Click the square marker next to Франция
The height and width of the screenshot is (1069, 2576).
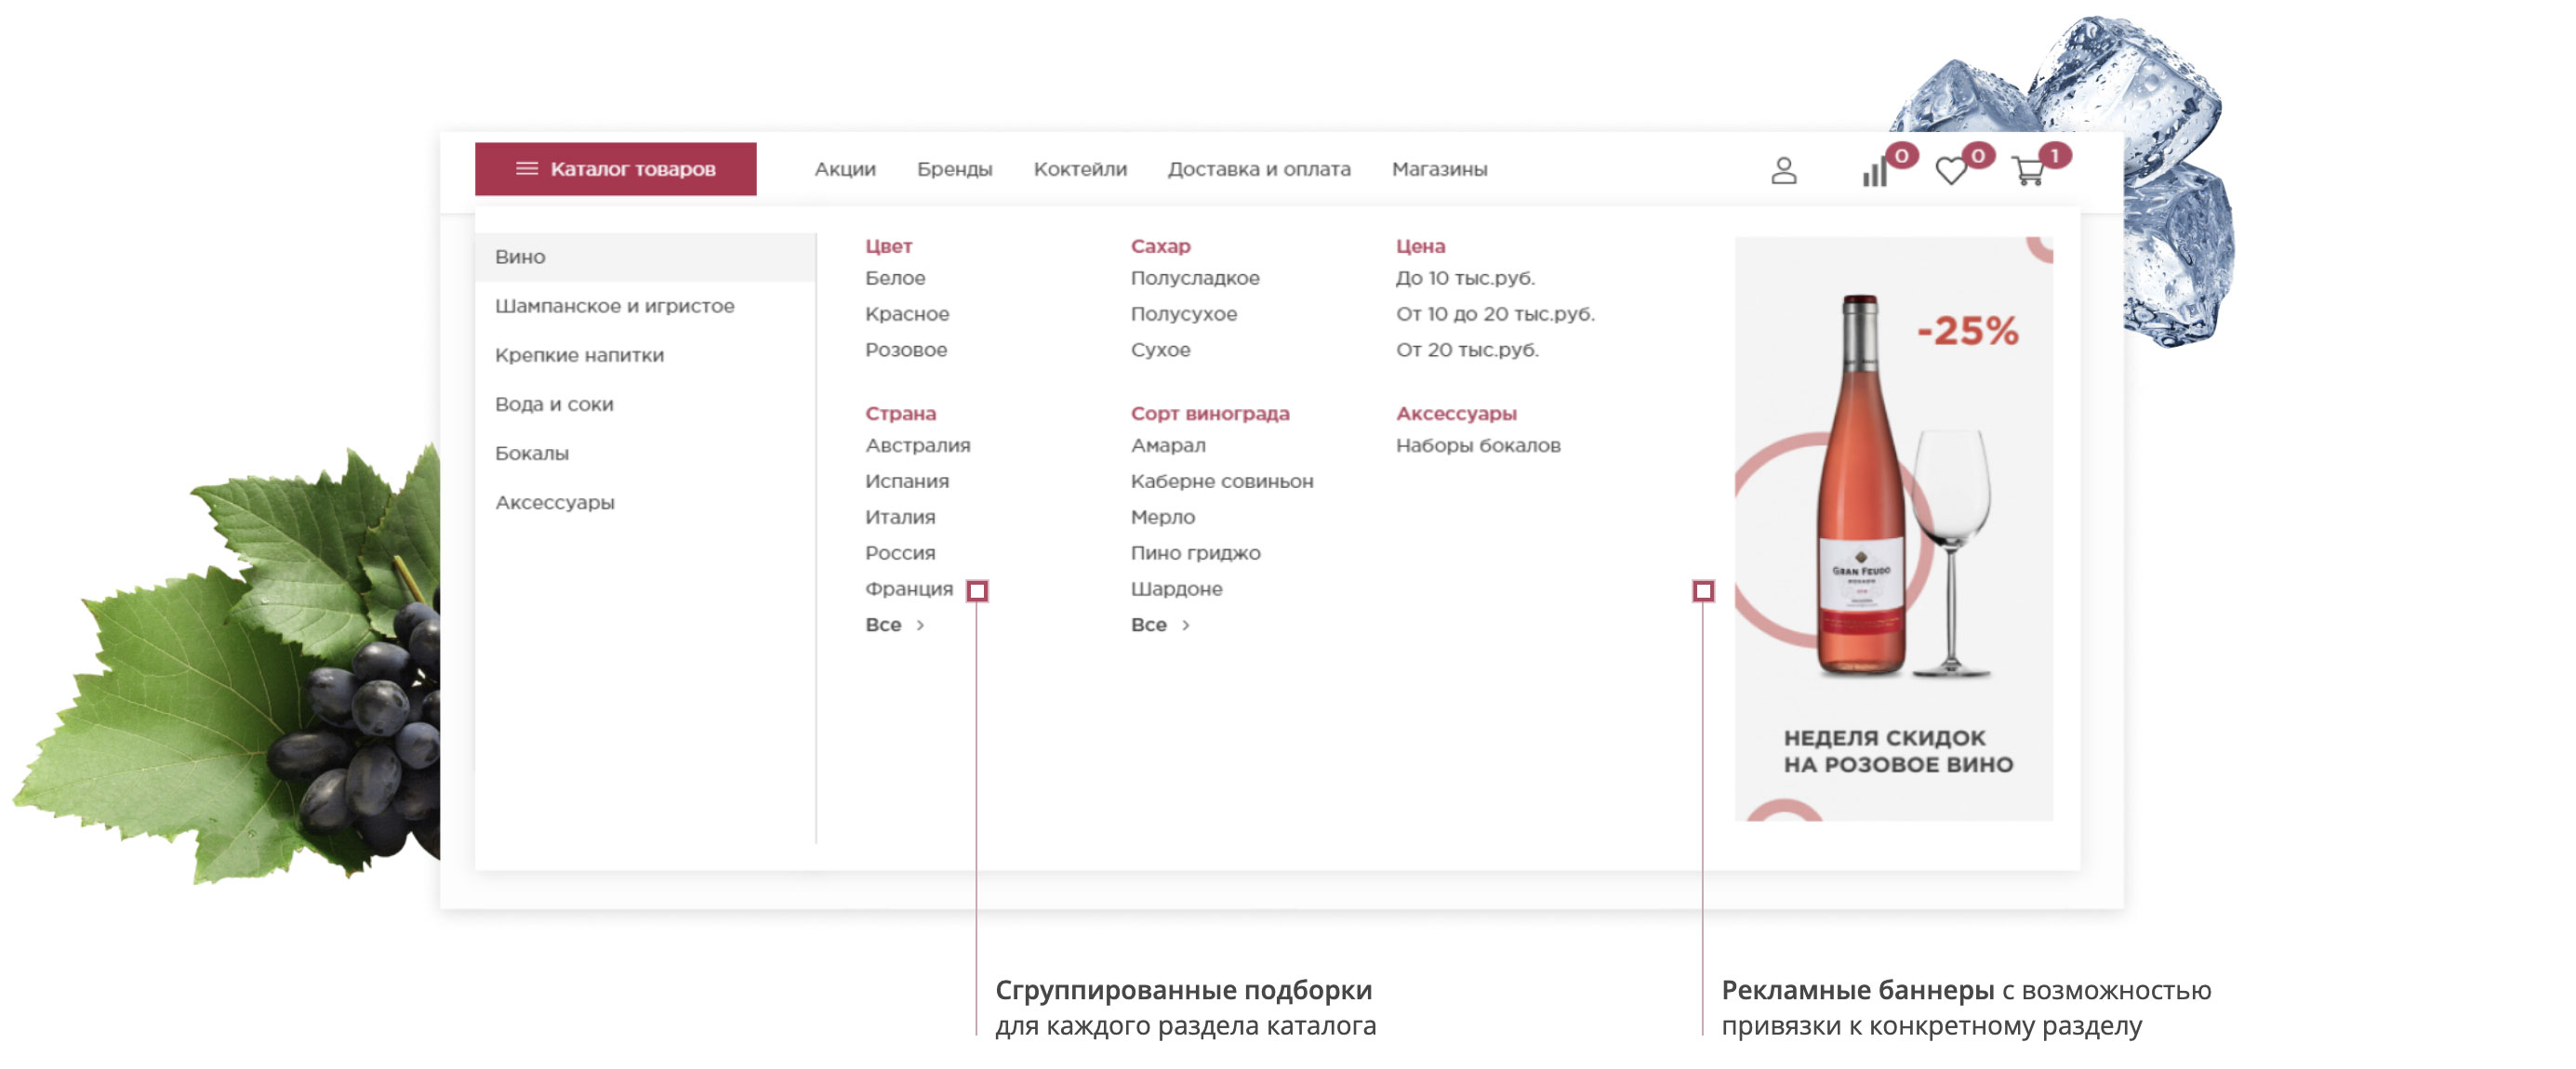coord(977,591)
